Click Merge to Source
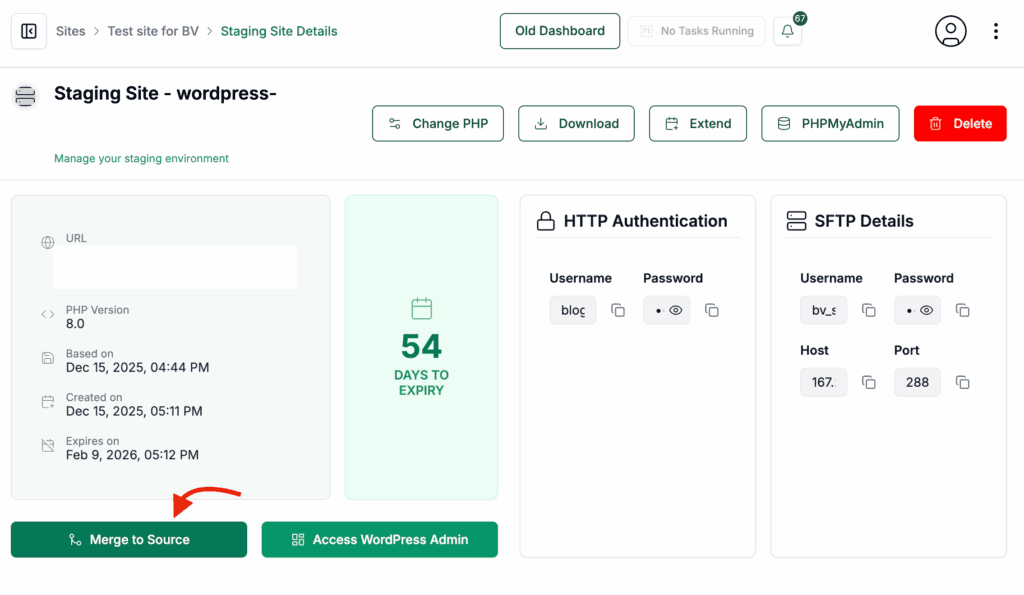The image size is (1024, 595). pos(129,539)
